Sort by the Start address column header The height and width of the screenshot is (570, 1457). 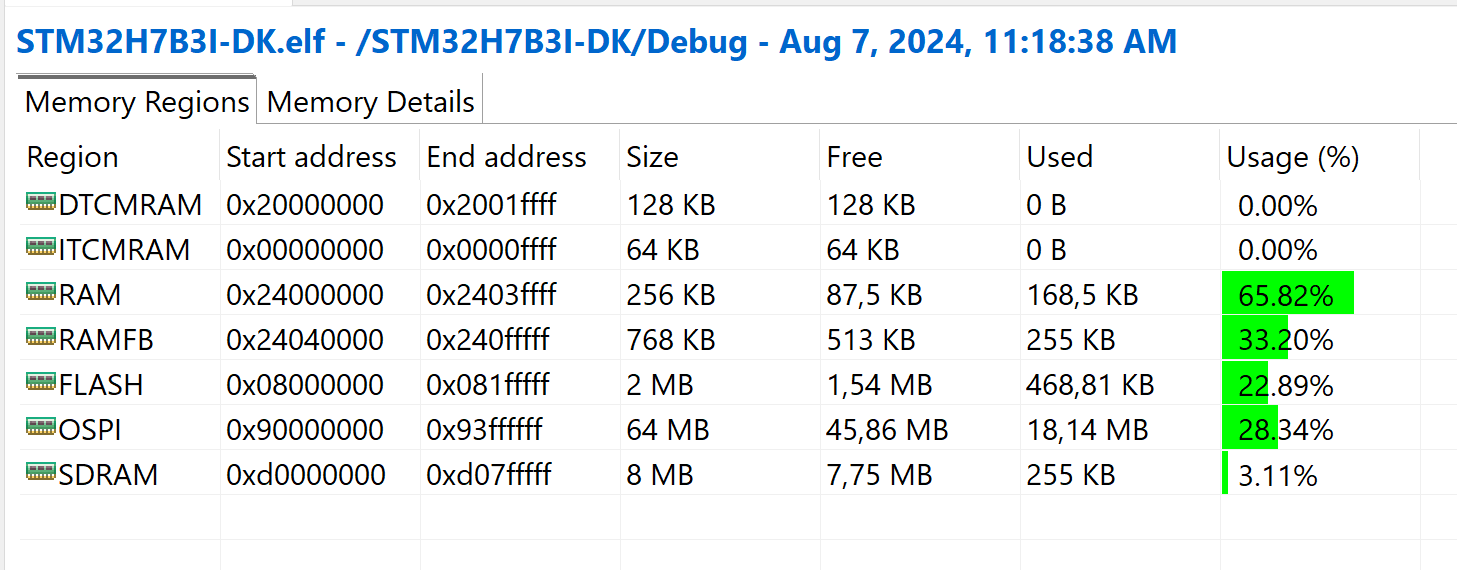311,157
